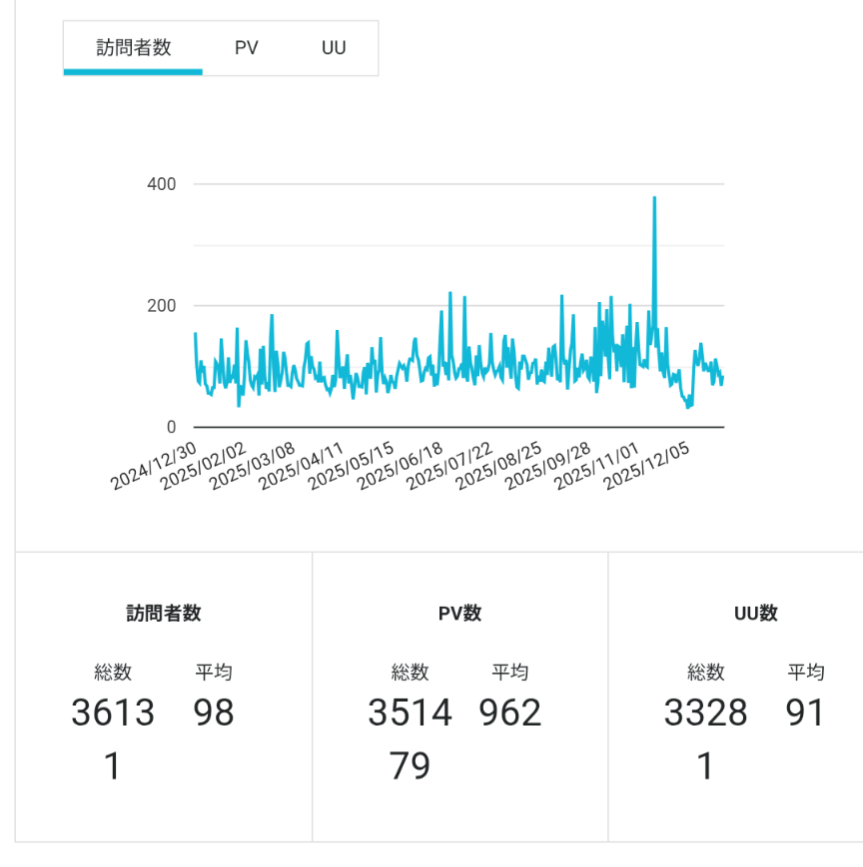Open the PV tab
The height and width of the screenshot is (867, 863).
(246, 48)
